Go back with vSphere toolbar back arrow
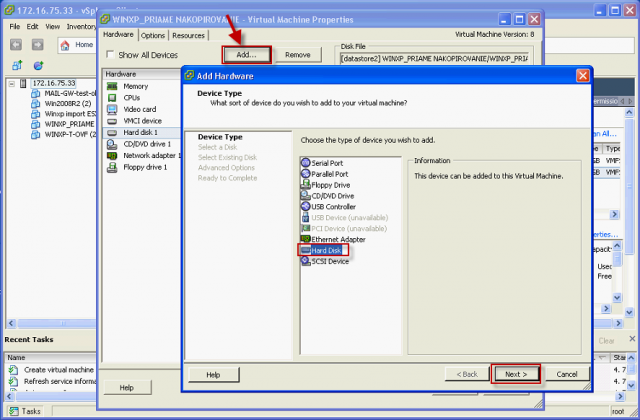The image size is (640, 420). pyautogui.click(x=16, y=44)
